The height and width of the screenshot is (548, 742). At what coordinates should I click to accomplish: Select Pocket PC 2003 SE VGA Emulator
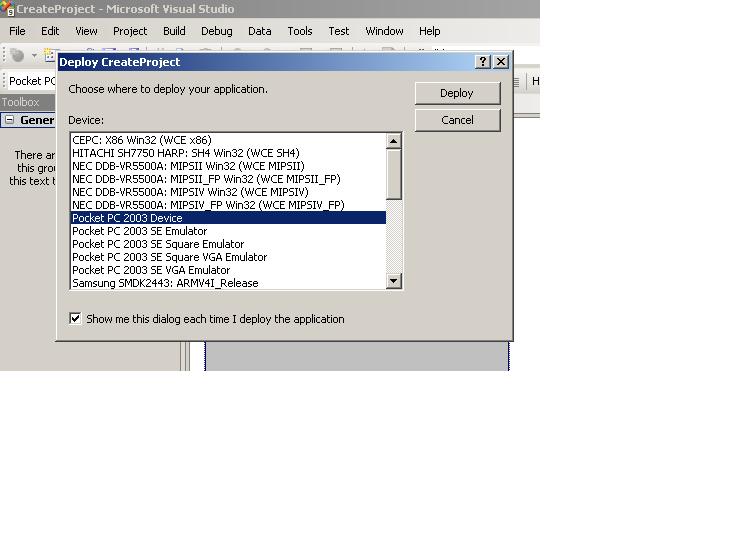[x=228, y=270]
